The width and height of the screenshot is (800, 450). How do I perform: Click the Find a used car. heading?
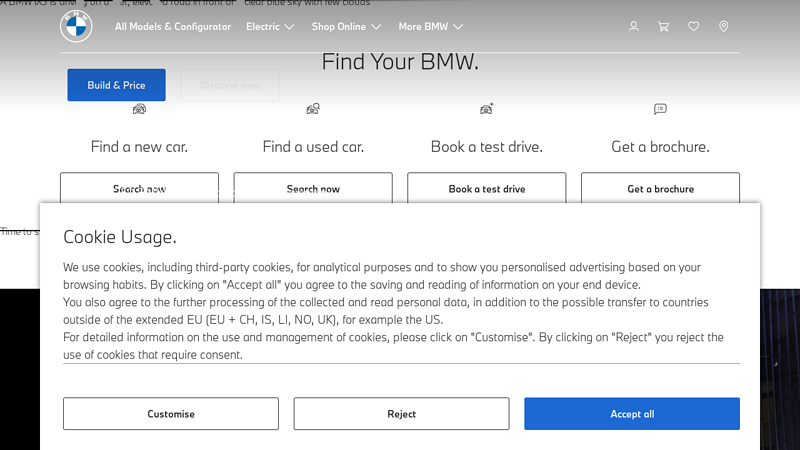(313, 147)
